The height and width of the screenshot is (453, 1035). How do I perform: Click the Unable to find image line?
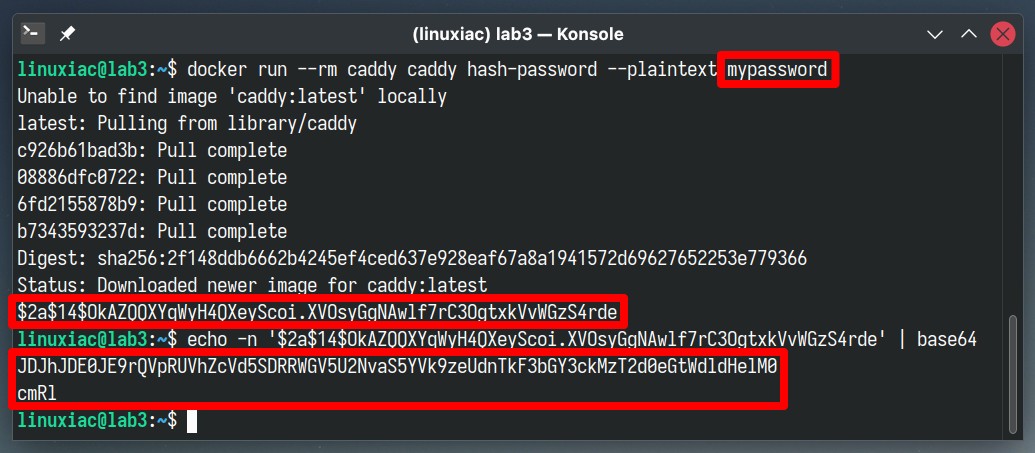[232, 96]
